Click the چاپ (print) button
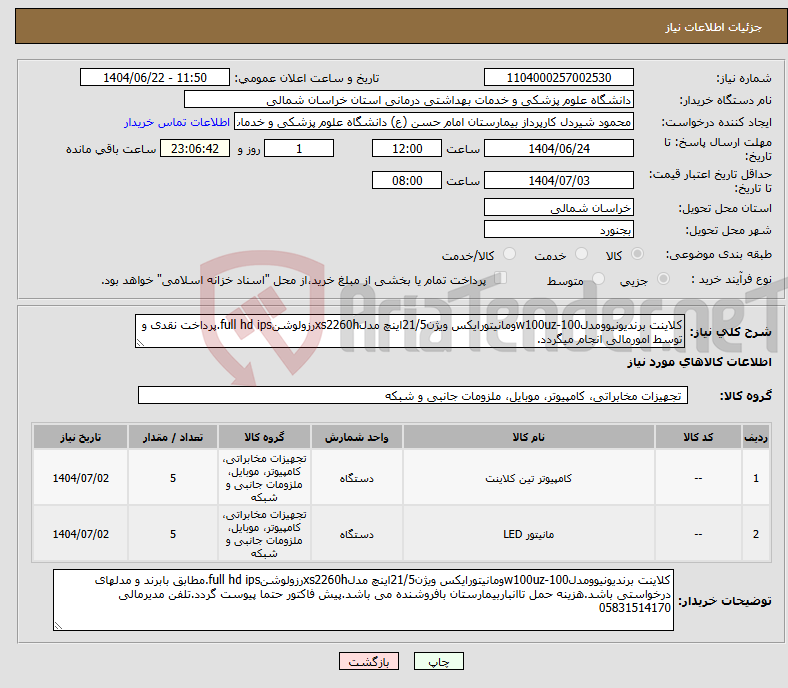 [x=438, y=661]
